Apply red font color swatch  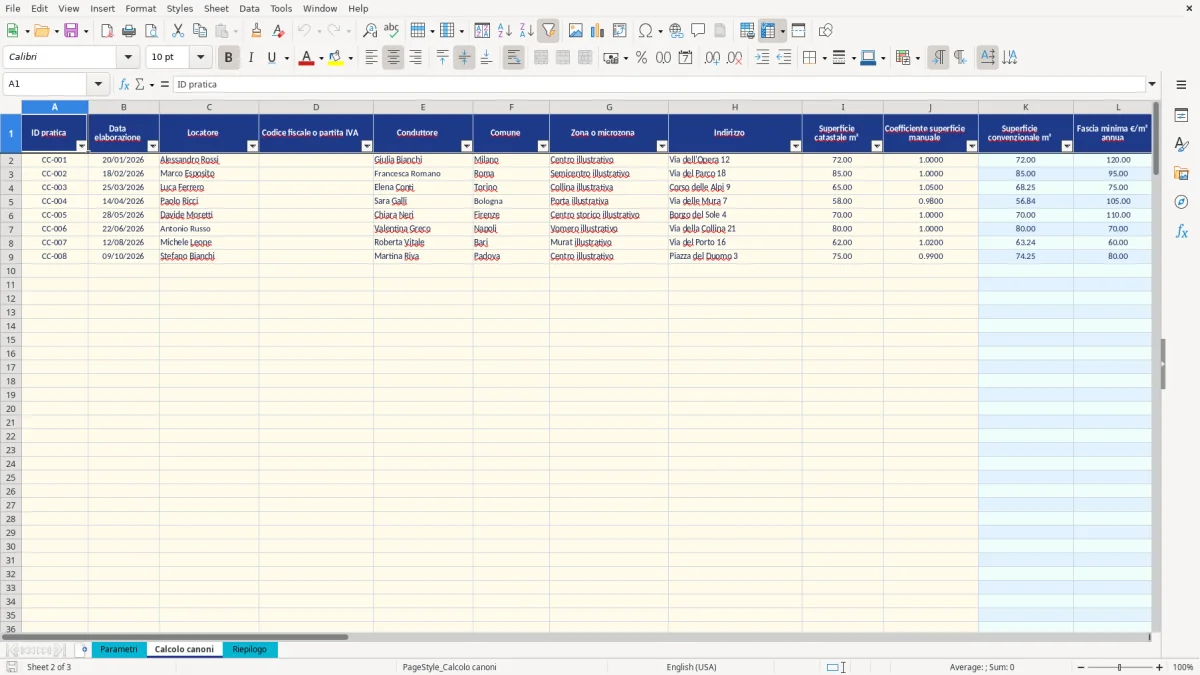[306, 58]
